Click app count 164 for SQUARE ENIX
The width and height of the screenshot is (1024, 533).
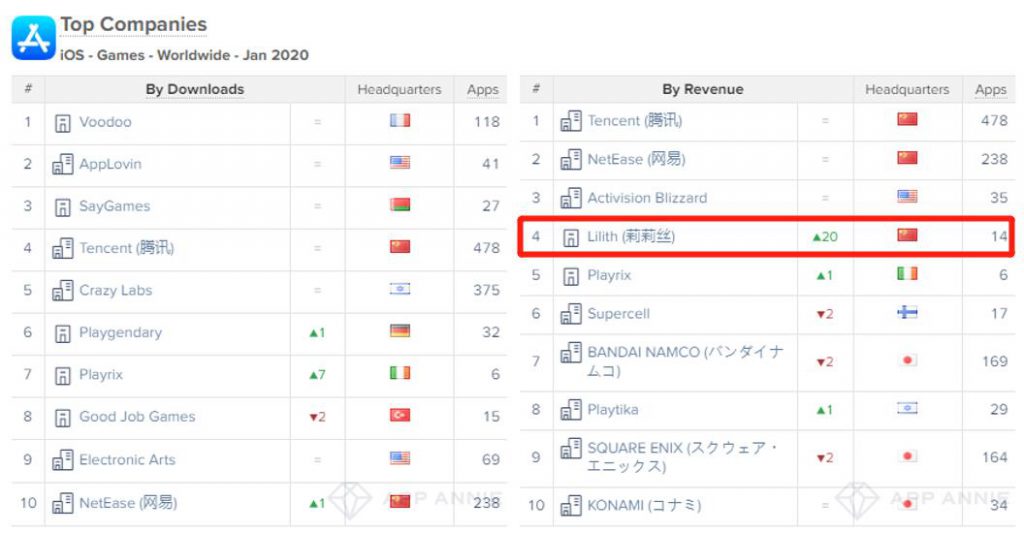[x=995, y=457]
